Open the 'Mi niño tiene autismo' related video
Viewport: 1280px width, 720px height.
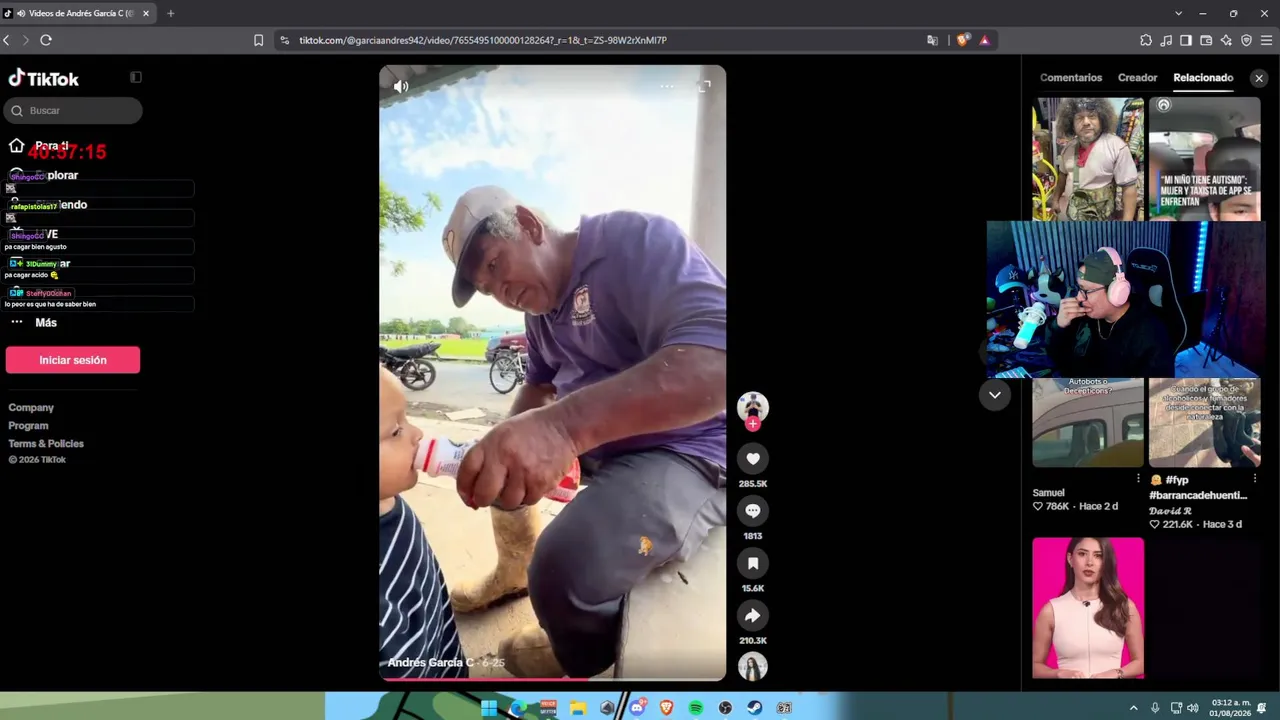tap(1205, 159)
